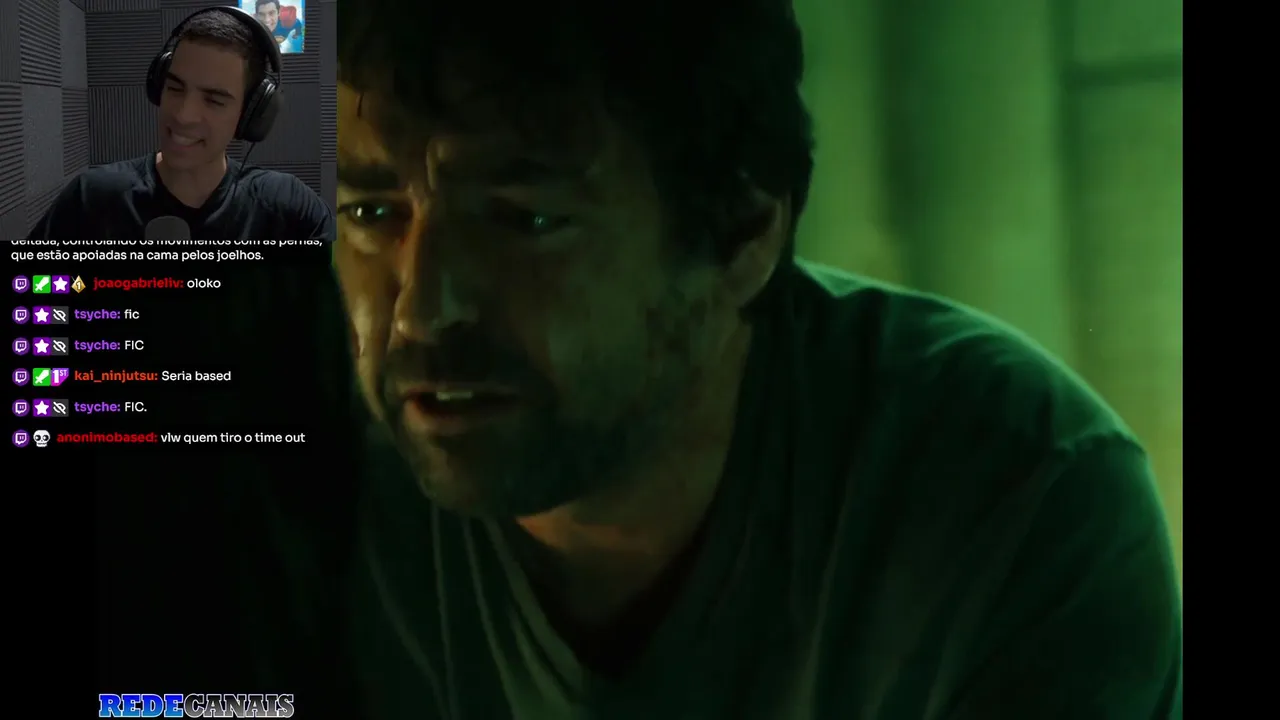Open anonimobased's username in chat
Viewport: 1280px width, 720px height.
[107, 437]
